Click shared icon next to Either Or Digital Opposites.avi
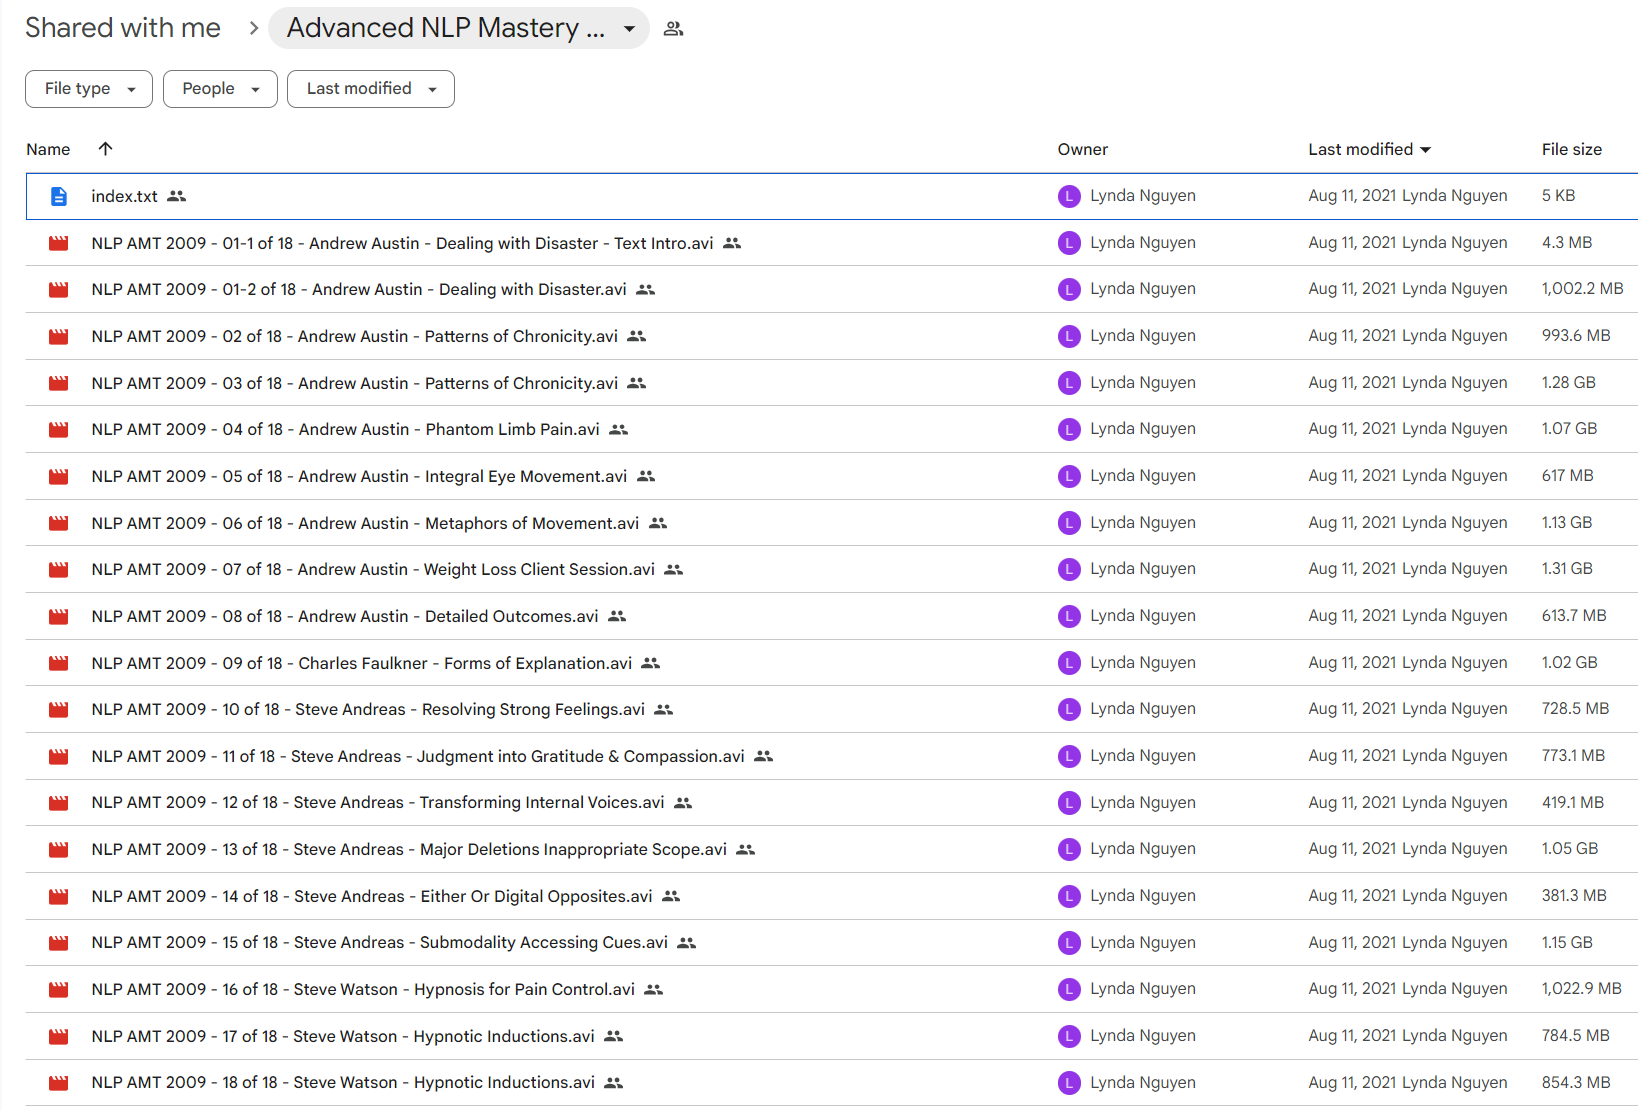 [x=671, y=896]
